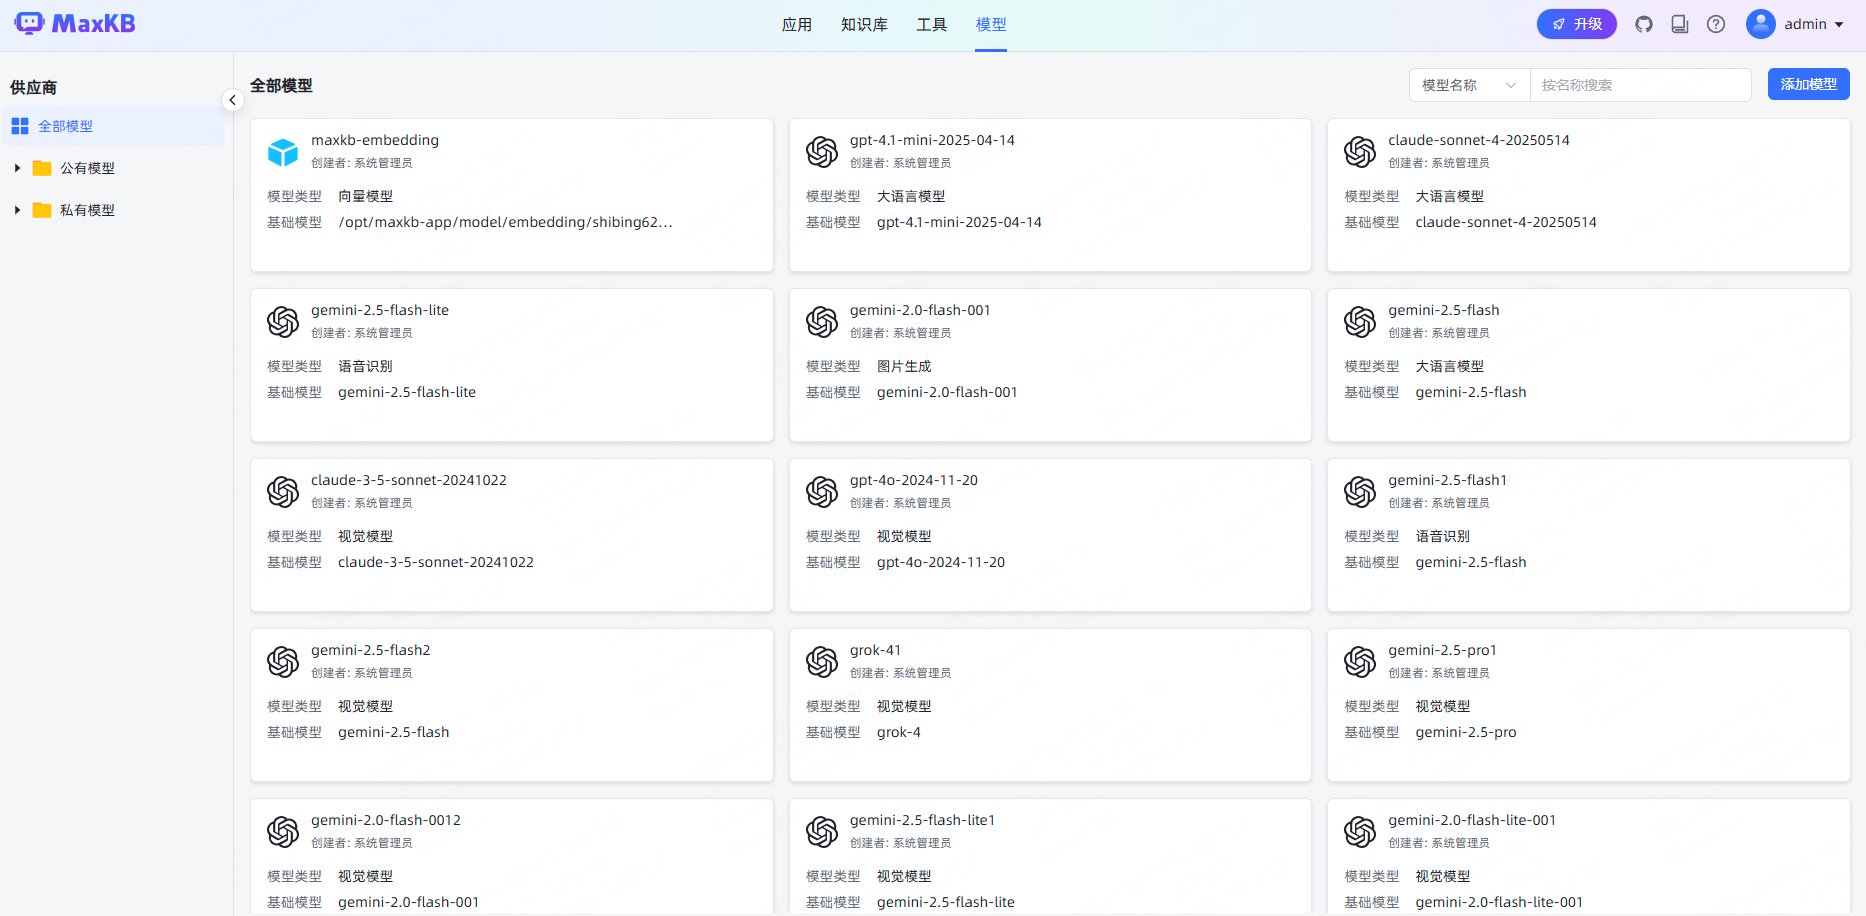Screen dimensions: 1866x916
Task: Switch to the 知识库 tab
Action: pos(864,25)
